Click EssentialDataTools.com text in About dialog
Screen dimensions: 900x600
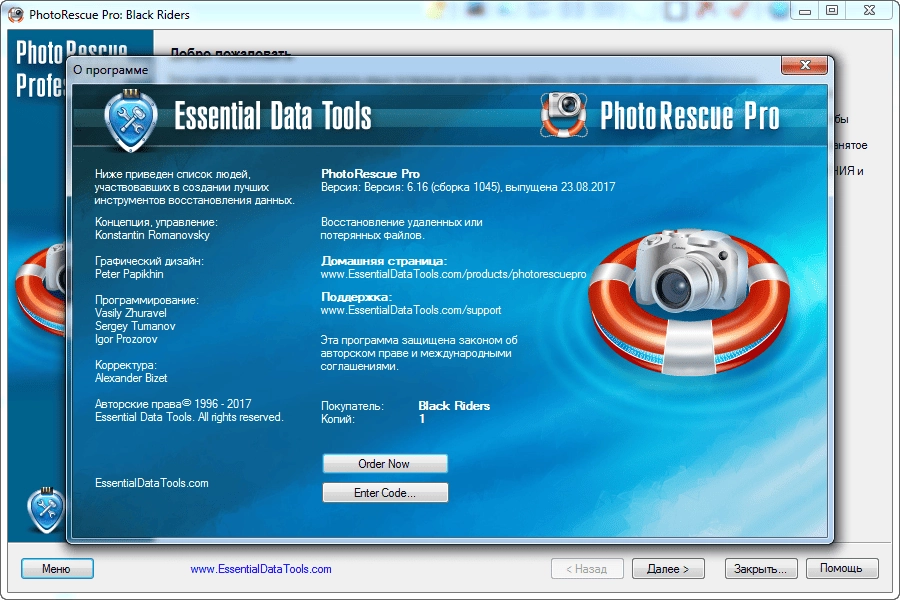(x=152, y=483)
